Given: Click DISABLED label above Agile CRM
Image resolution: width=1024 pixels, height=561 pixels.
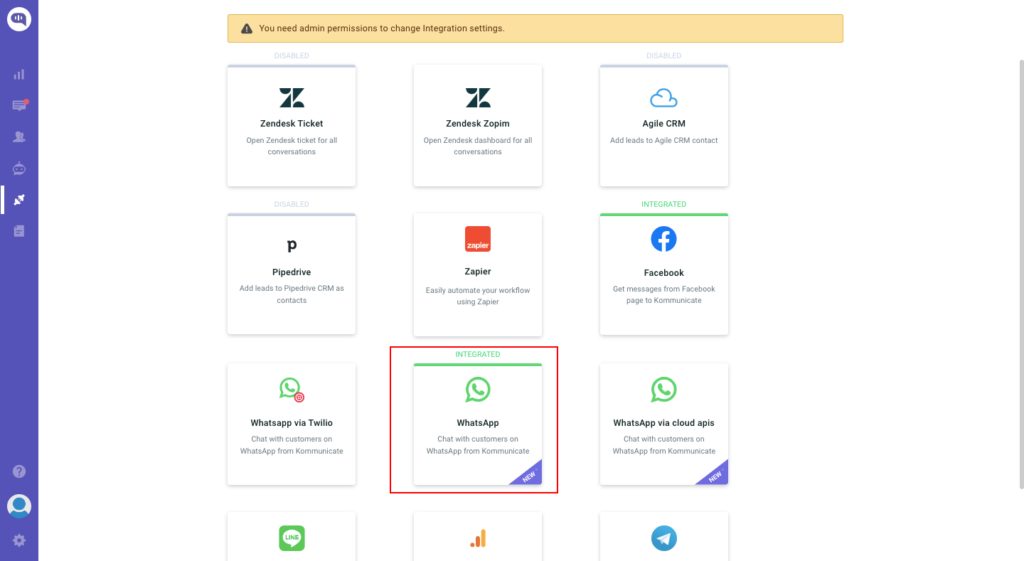Looking at the screenshot, I should 664,56.
